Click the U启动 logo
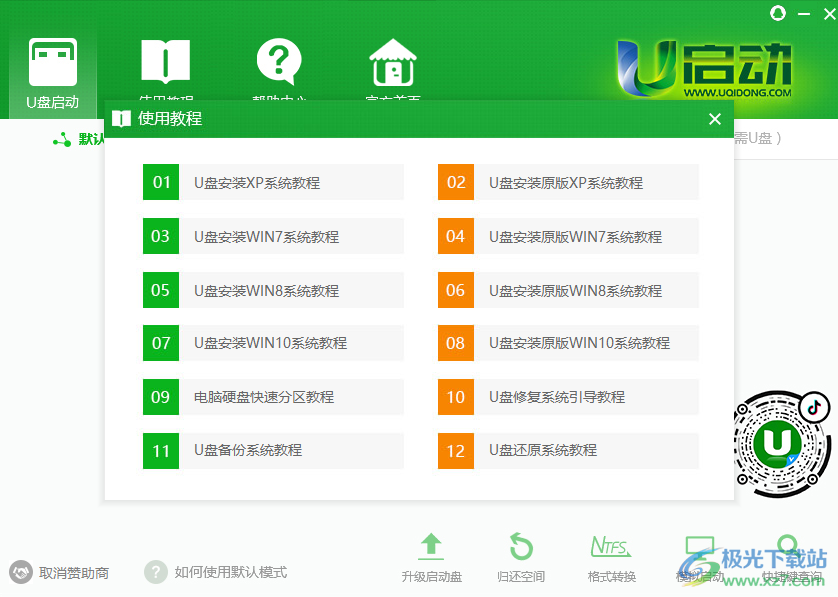The height and width of the screenshot is (597, 838). coord(704,69)
